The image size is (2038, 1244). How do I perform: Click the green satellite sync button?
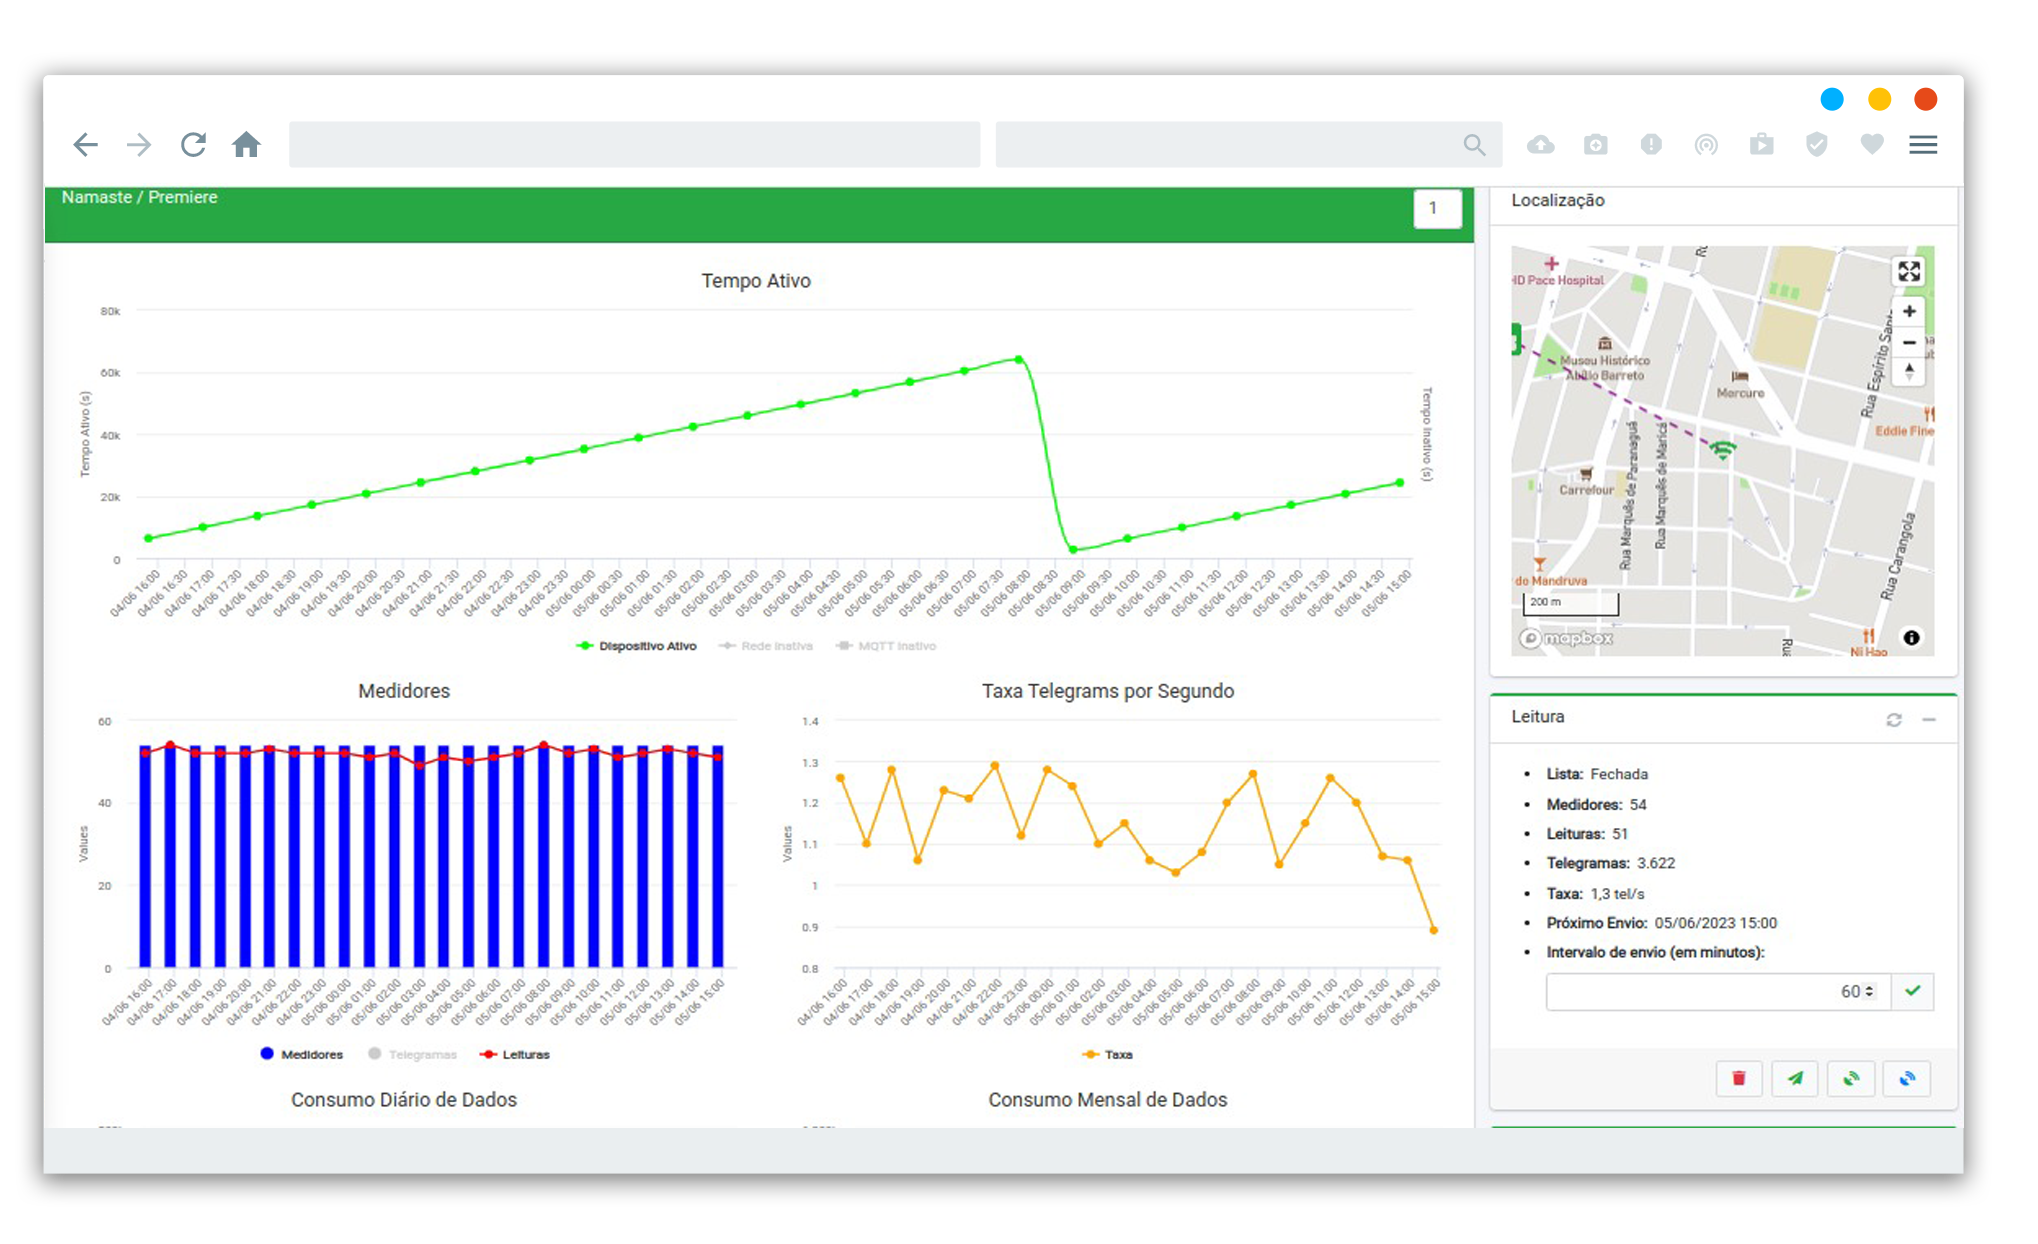coord(1851,1078)
